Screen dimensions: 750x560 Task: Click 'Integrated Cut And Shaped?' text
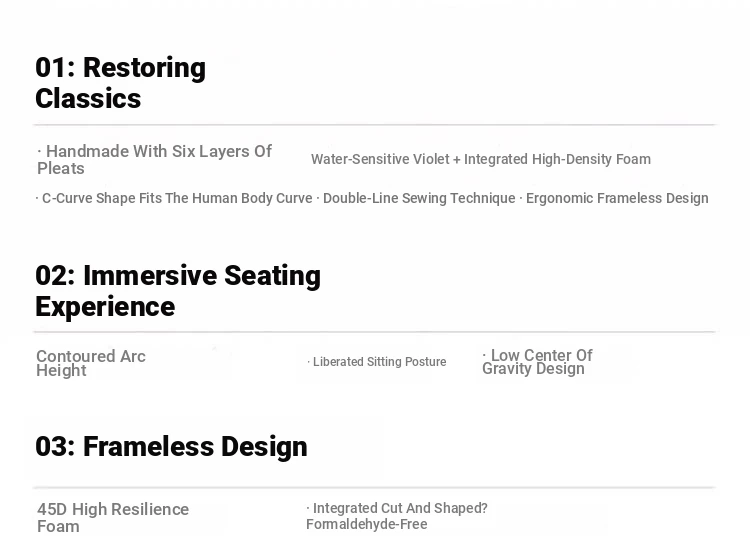coord(400,508)
